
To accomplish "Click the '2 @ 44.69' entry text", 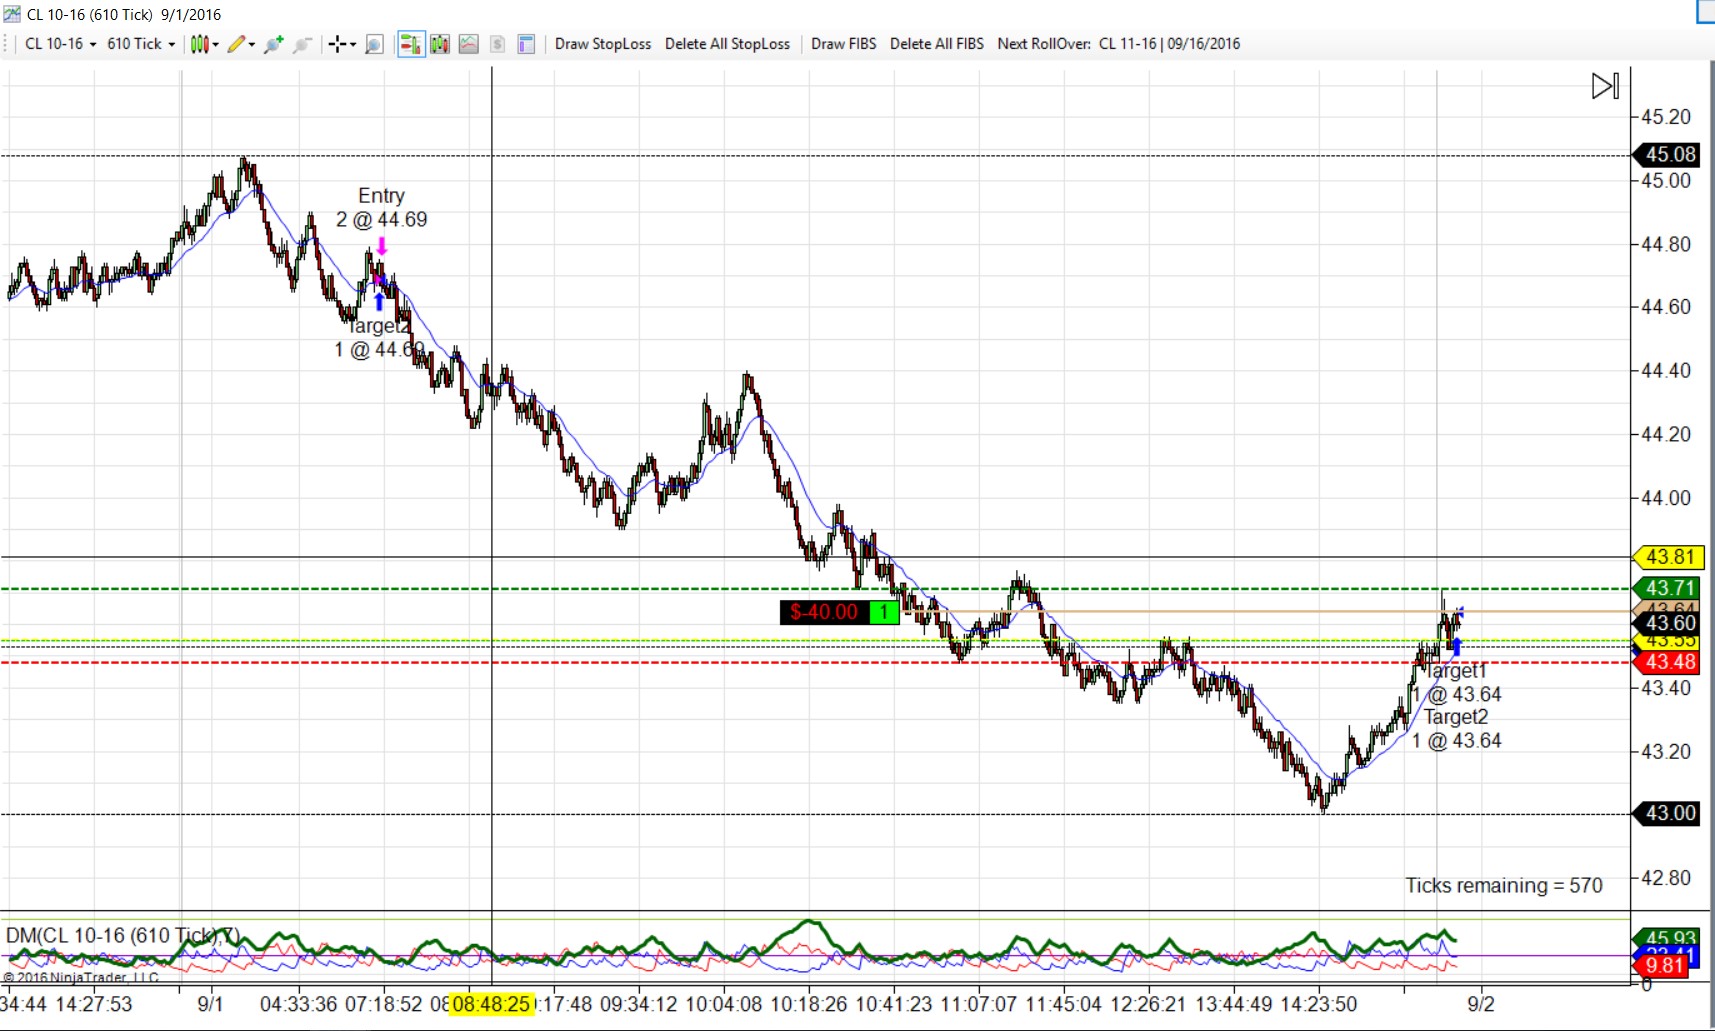I will point(381,220).
